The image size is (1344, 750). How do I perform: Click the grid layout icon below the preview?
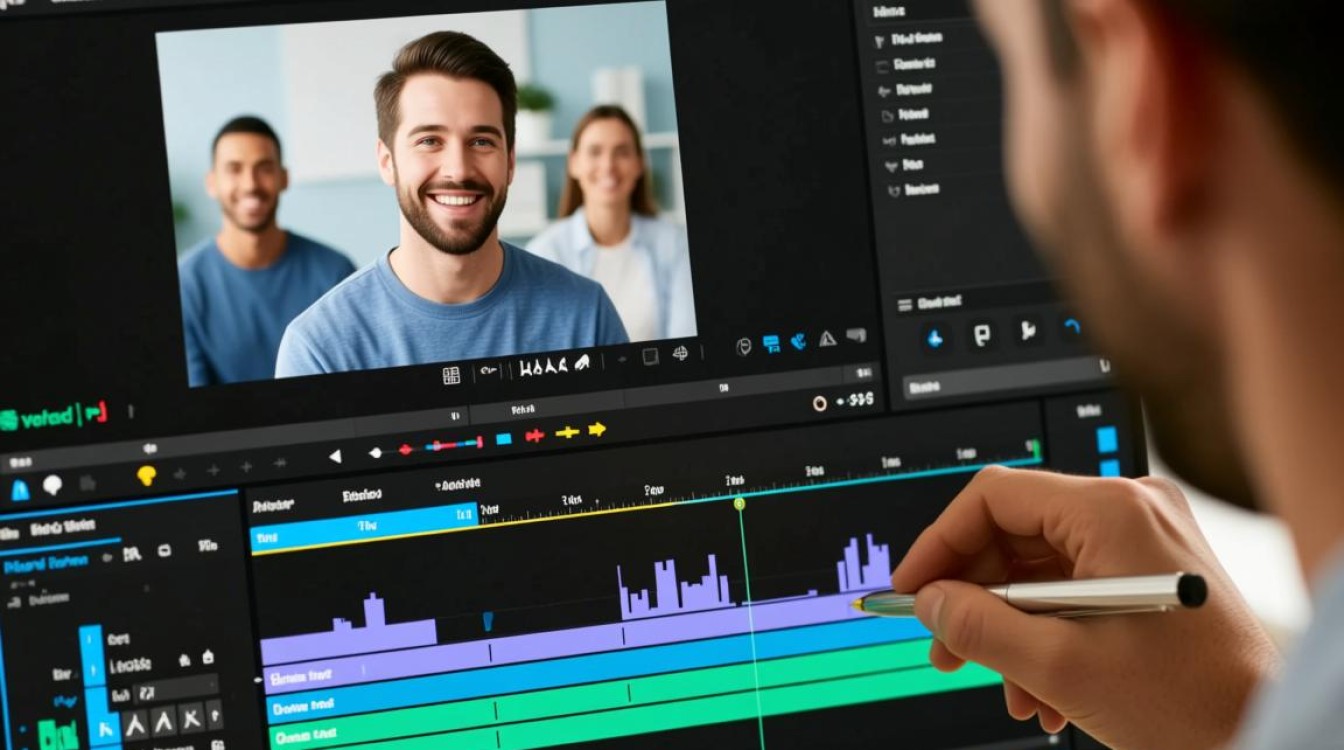click(451, 375)
